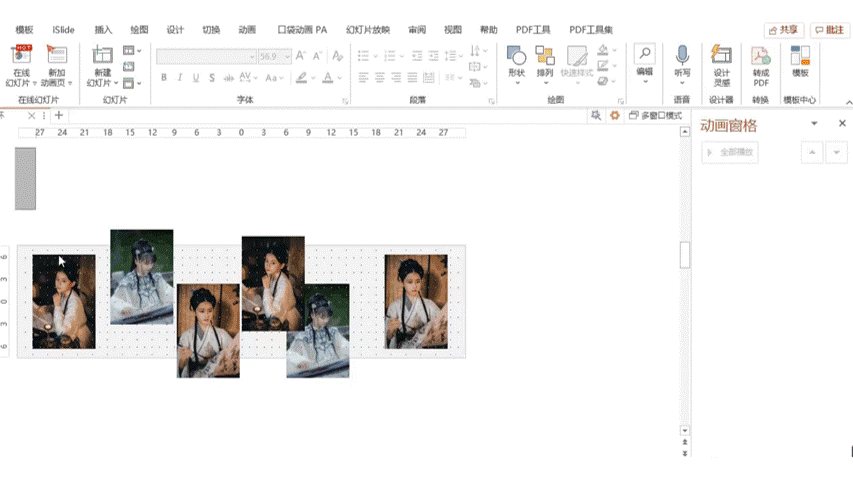Viewport: 853px width, 480px height.
Task: Switch to the 设计 design tab
Action: click(x=175, y=30)
